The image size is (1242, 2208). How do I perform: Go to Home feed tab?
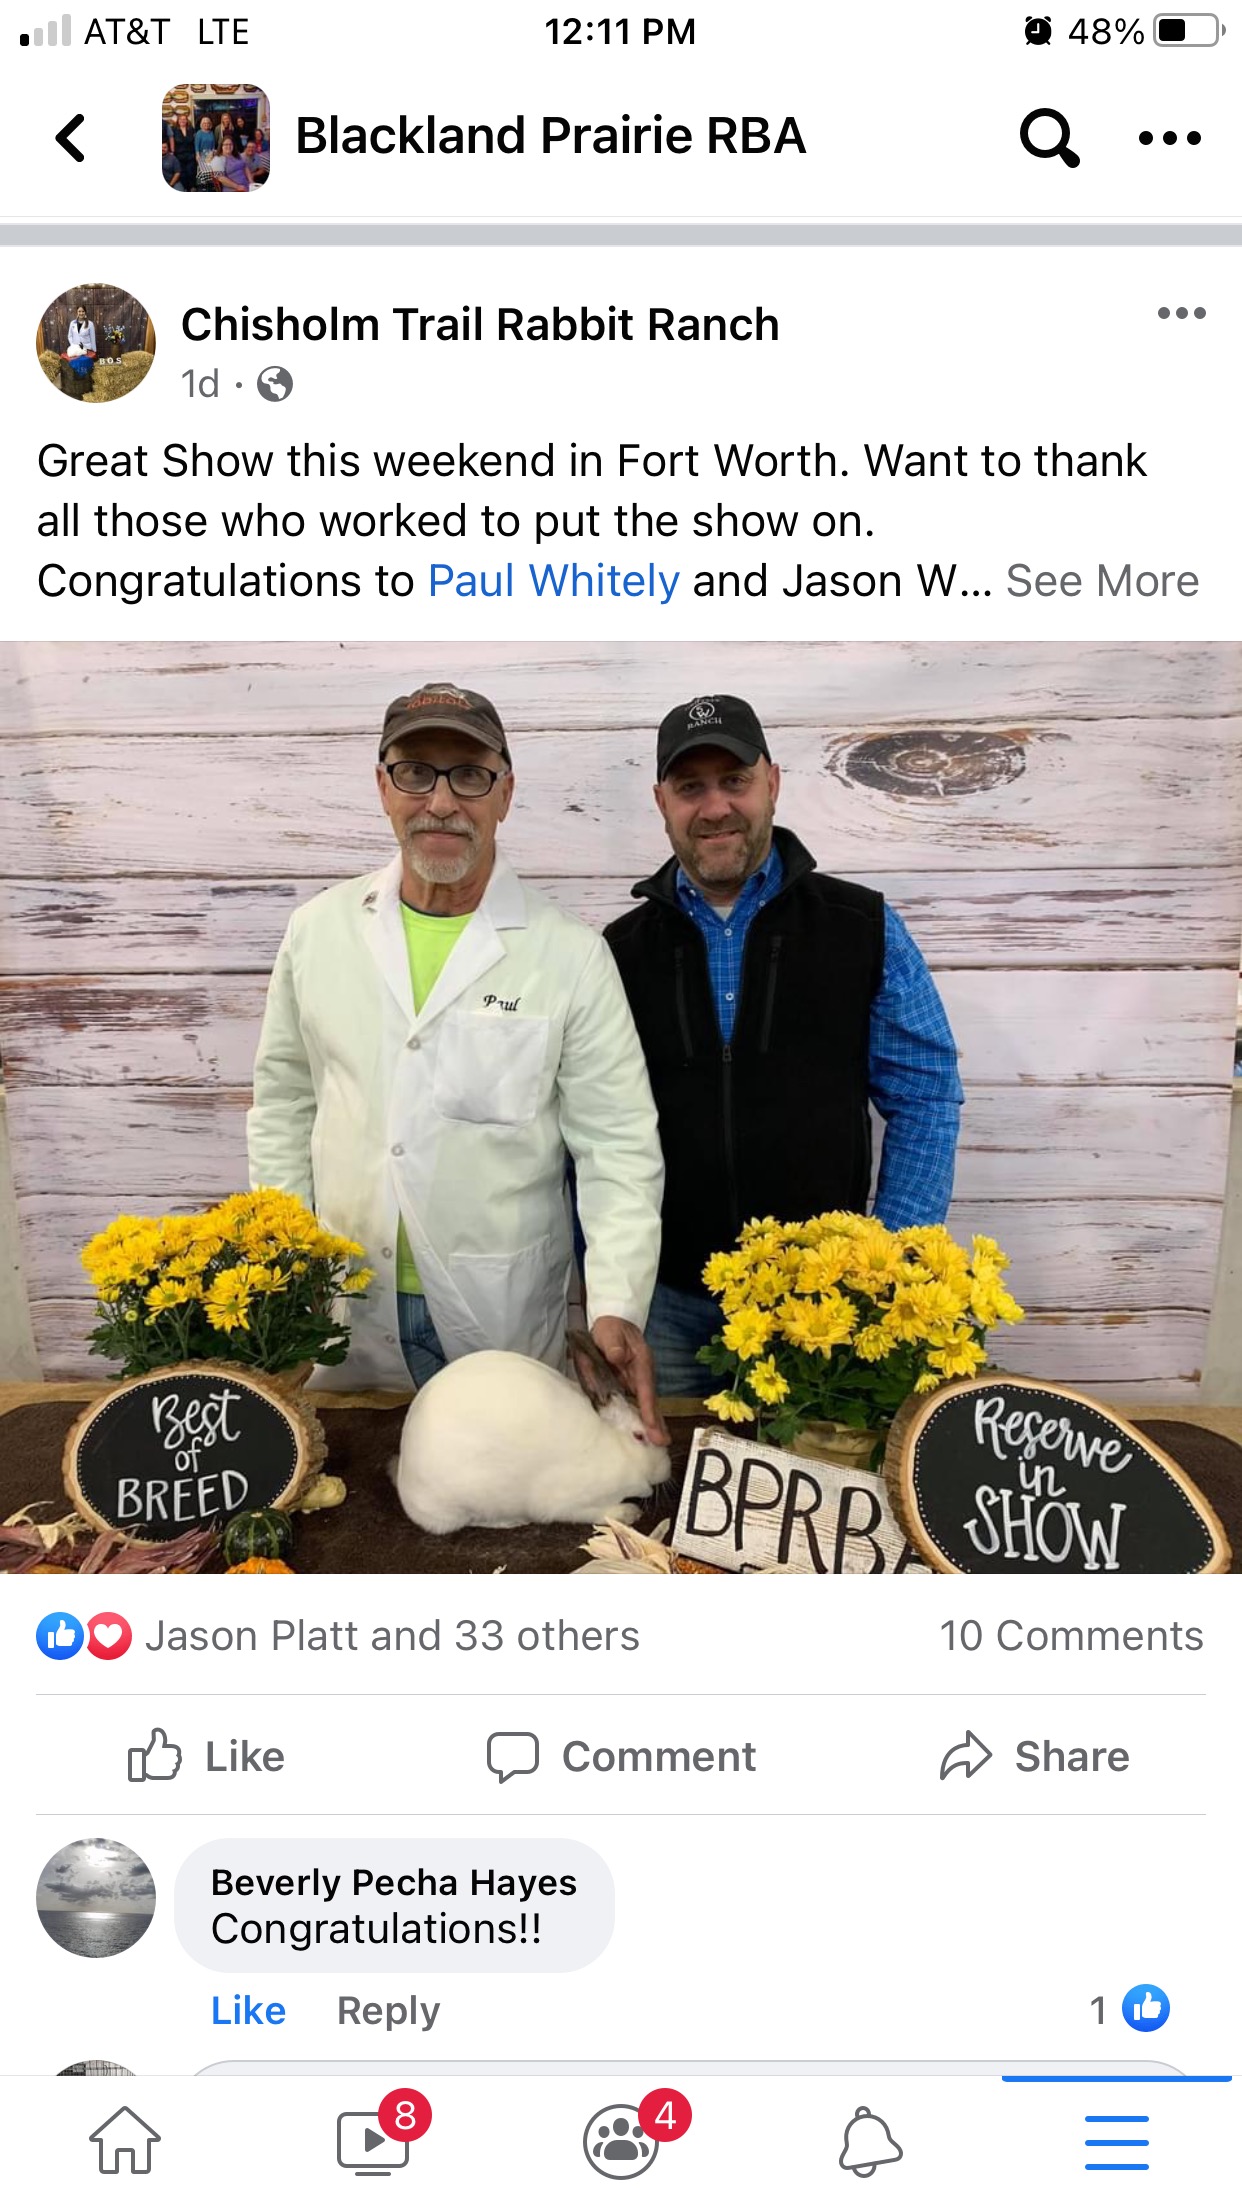125,2140
